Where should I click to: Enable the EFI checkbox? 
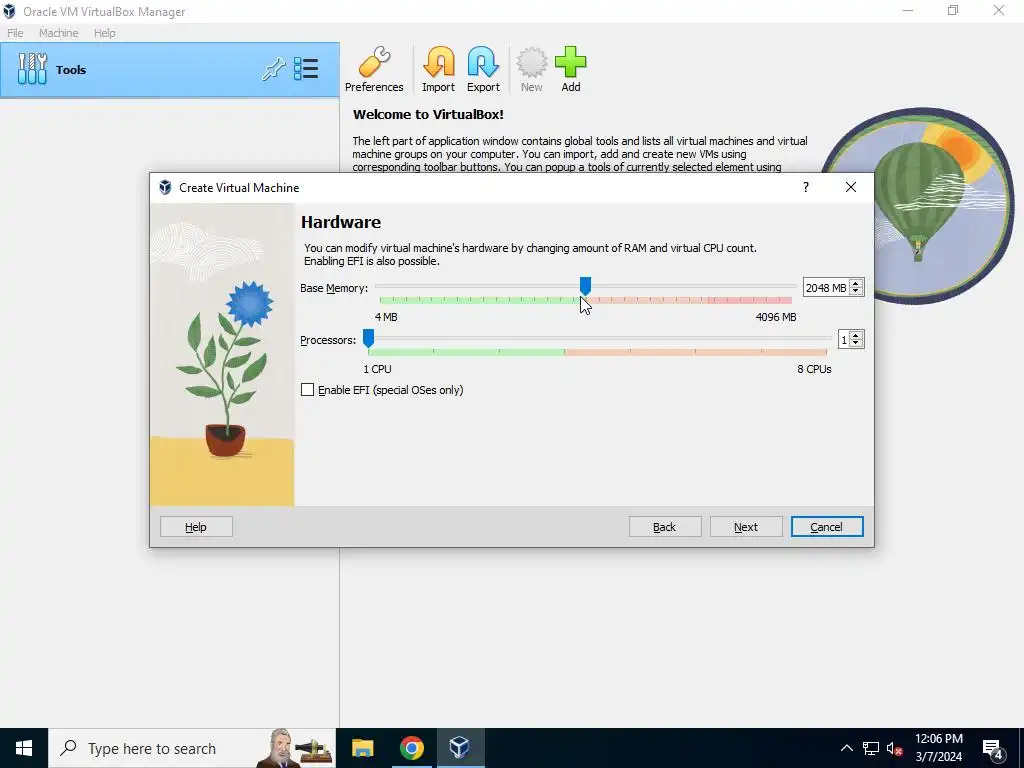click(x=308, y=390)
